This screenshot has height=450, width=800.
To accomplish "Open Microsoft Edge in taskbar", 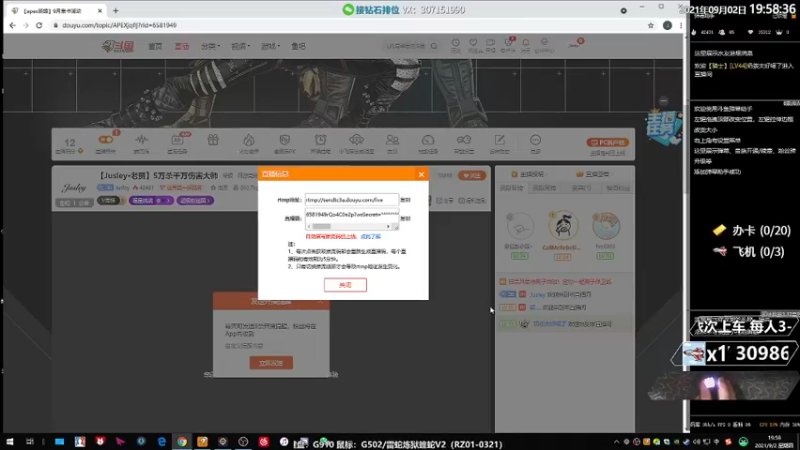I will [161, 442].
